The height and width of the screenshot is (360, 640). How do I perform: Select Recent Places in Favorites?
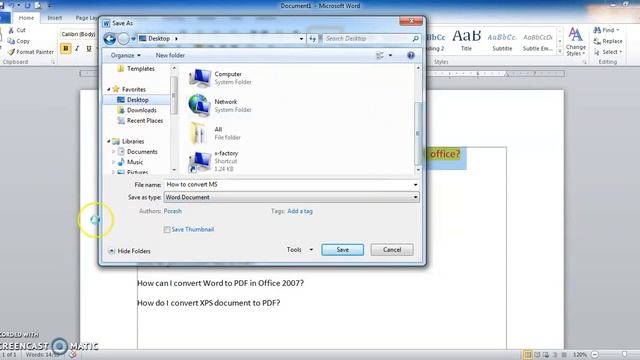point(140,121)
